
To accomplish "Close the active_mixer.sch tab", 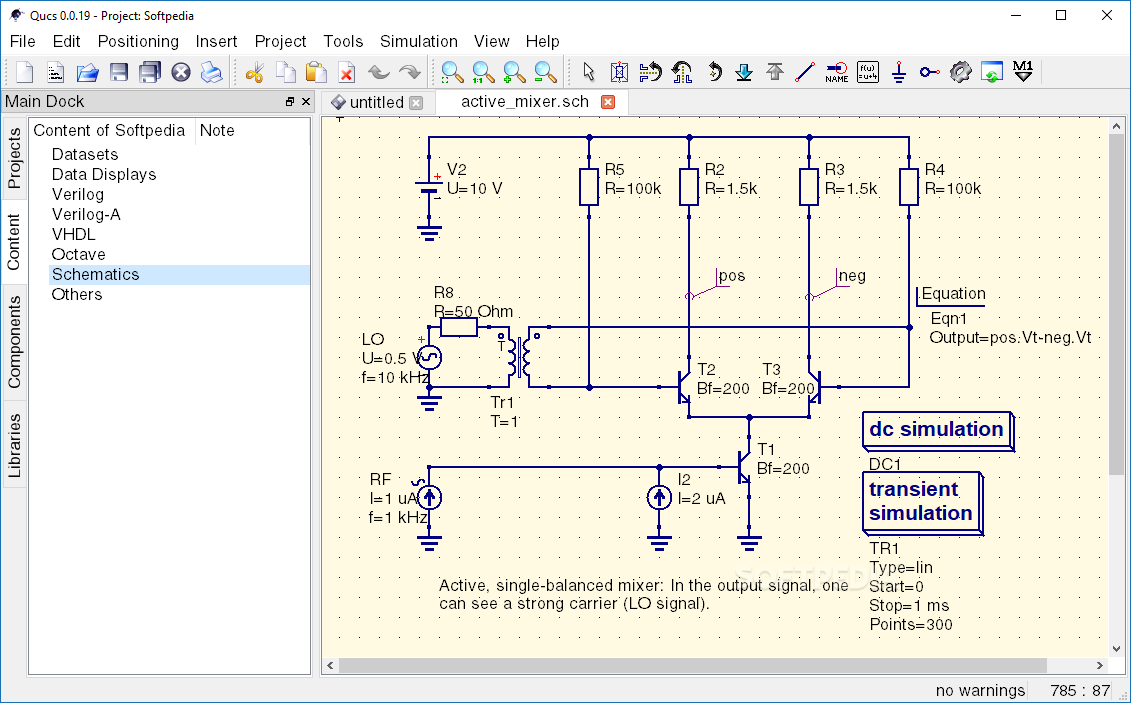I will pos(608,102).
